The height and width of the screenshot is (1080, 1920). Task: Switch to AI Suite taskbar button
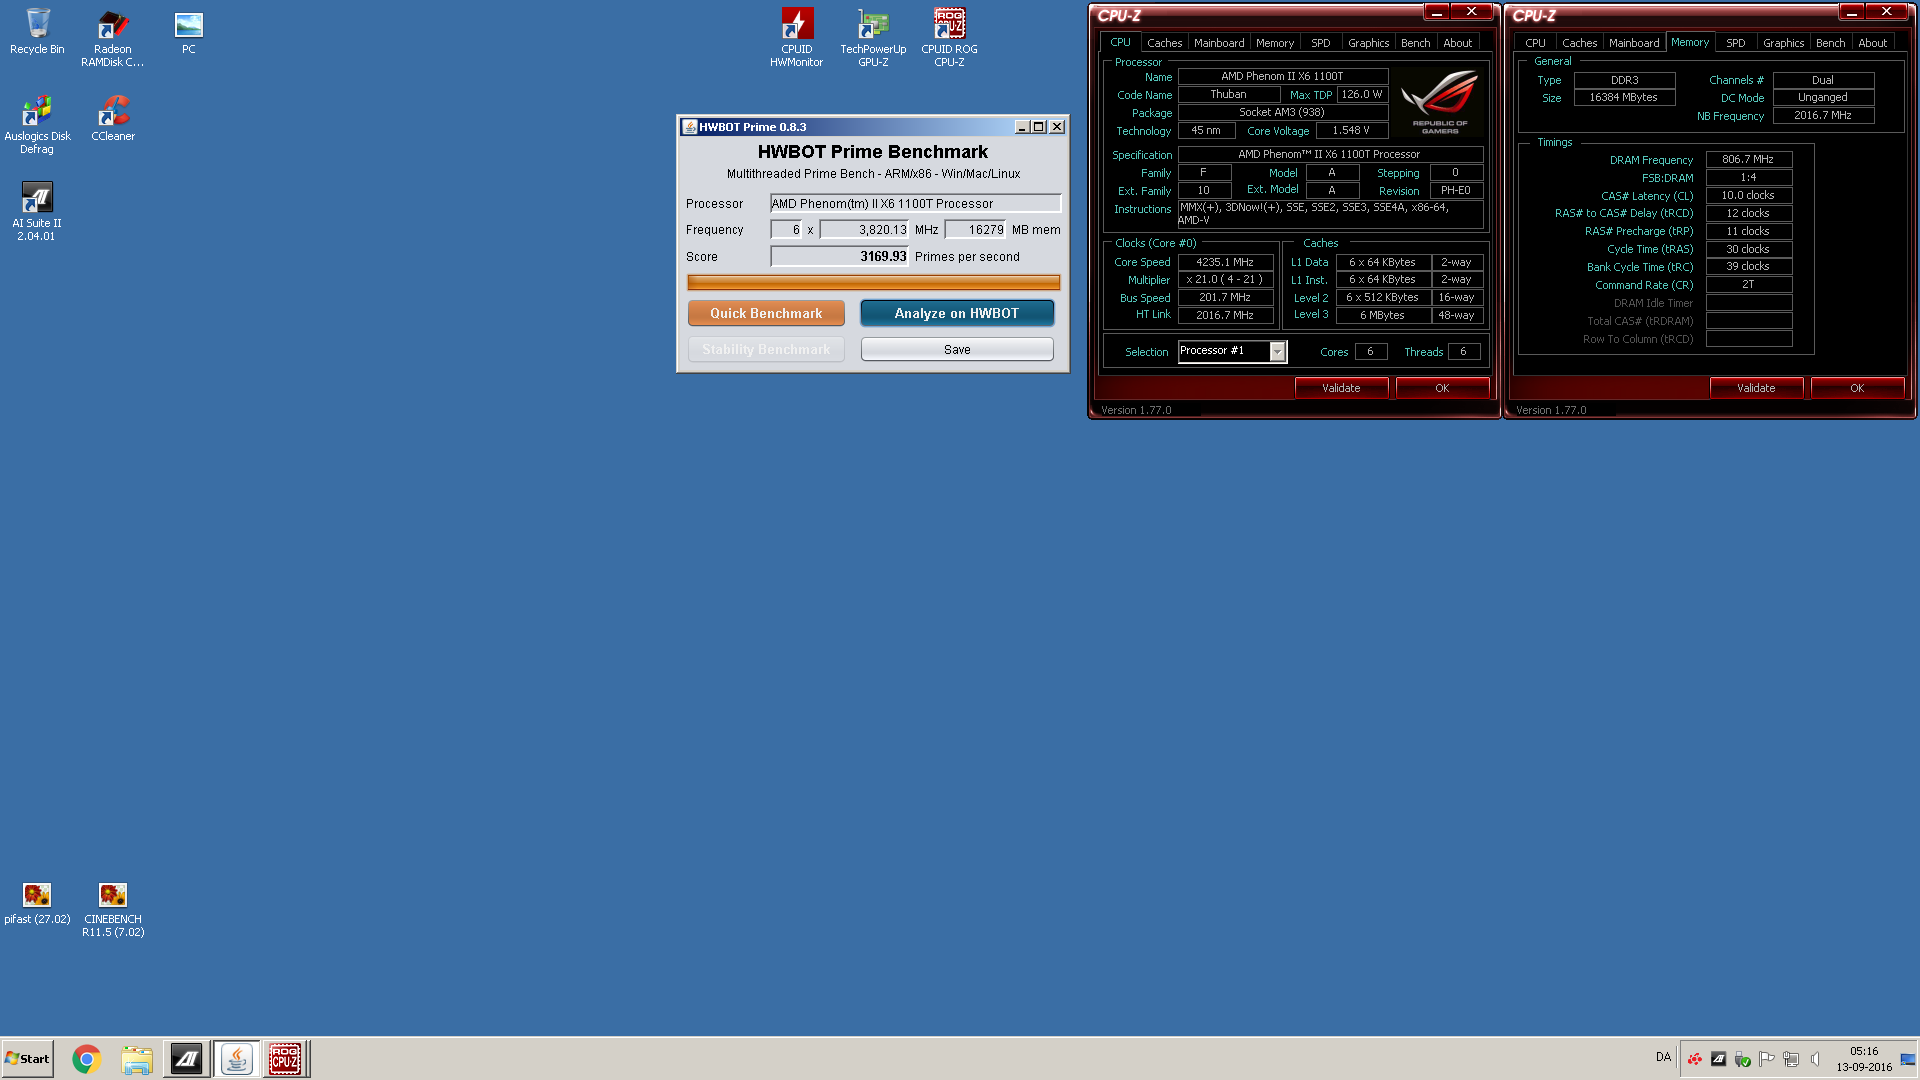[186, 1059]
